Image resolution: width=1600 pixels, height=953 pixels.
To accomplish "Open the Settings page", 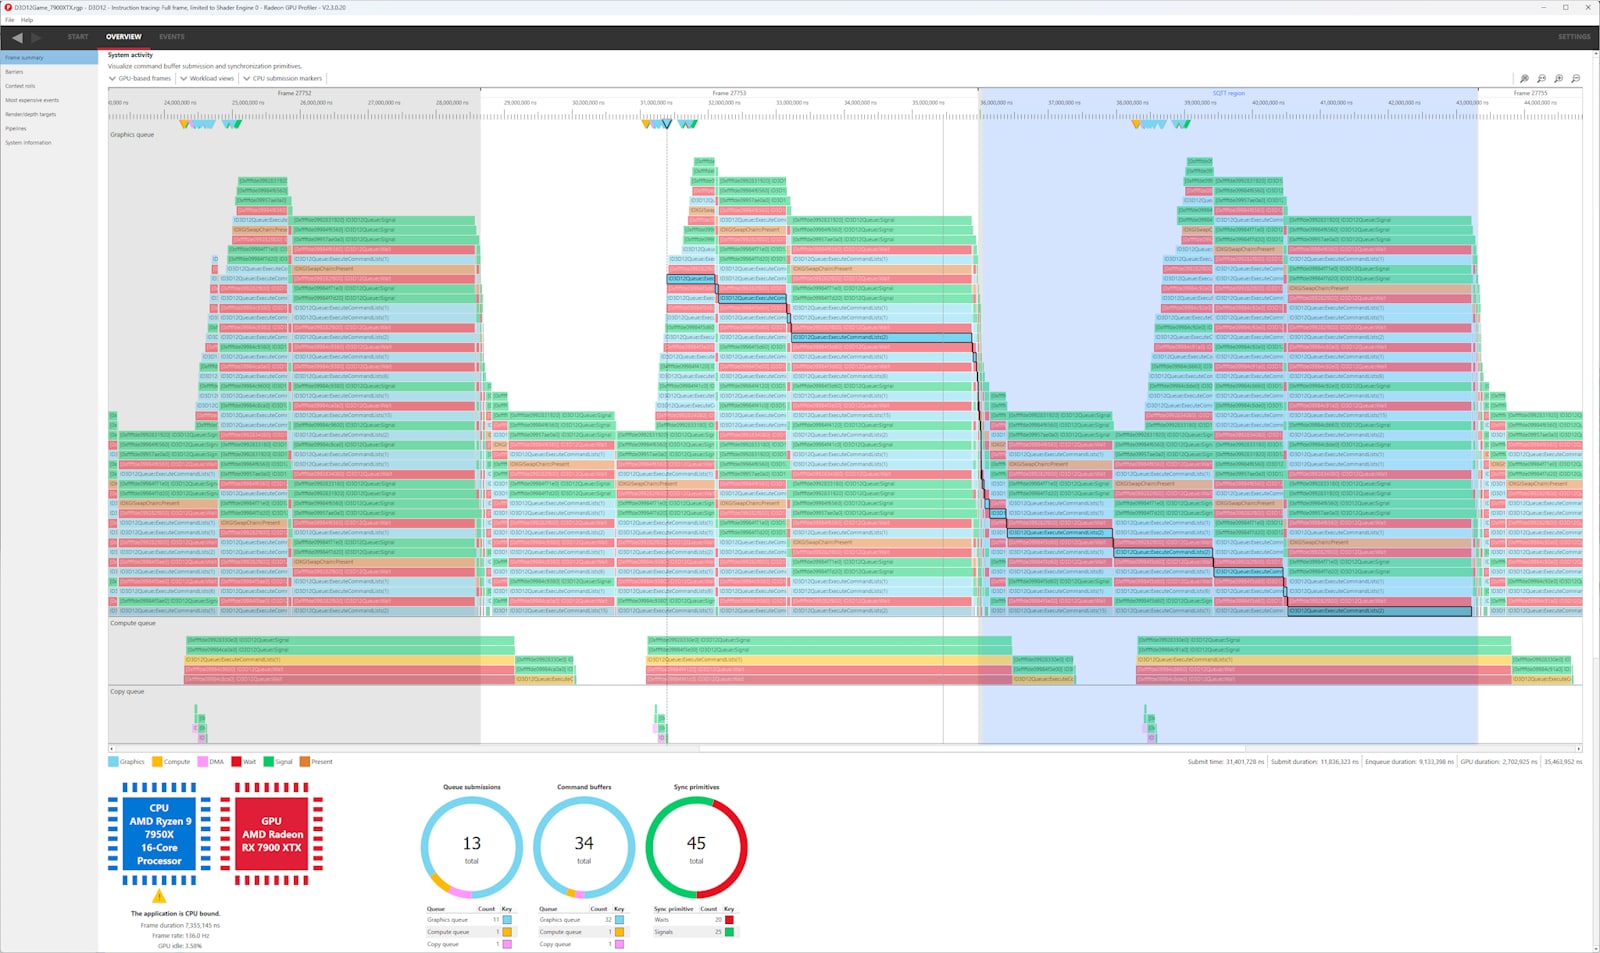I will (x=1573, y=37).
